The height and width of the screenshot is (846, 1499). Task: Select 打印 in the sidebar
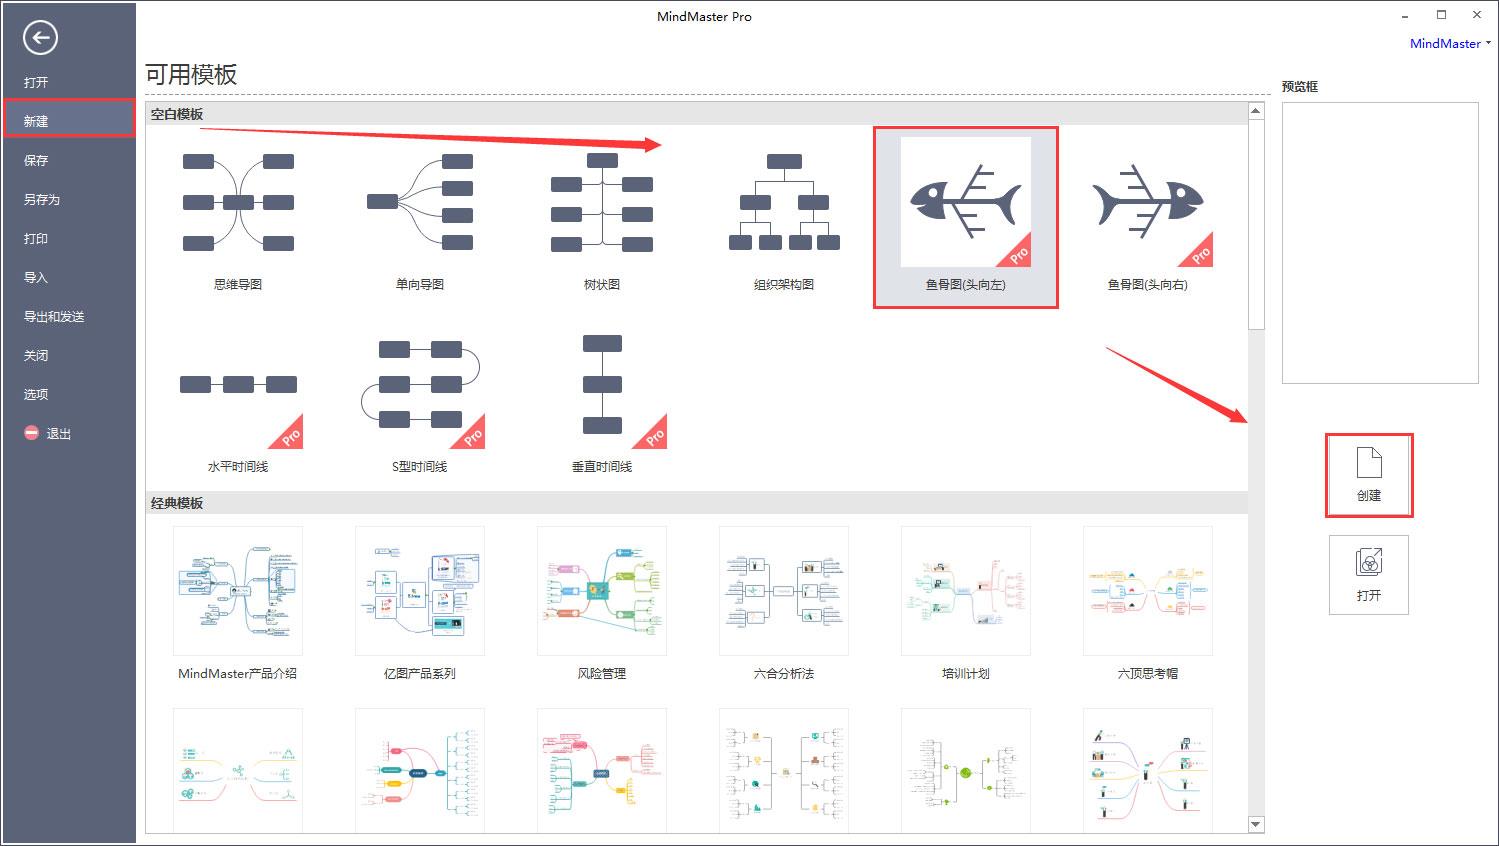pyautogui.click(x=36, y=238)
